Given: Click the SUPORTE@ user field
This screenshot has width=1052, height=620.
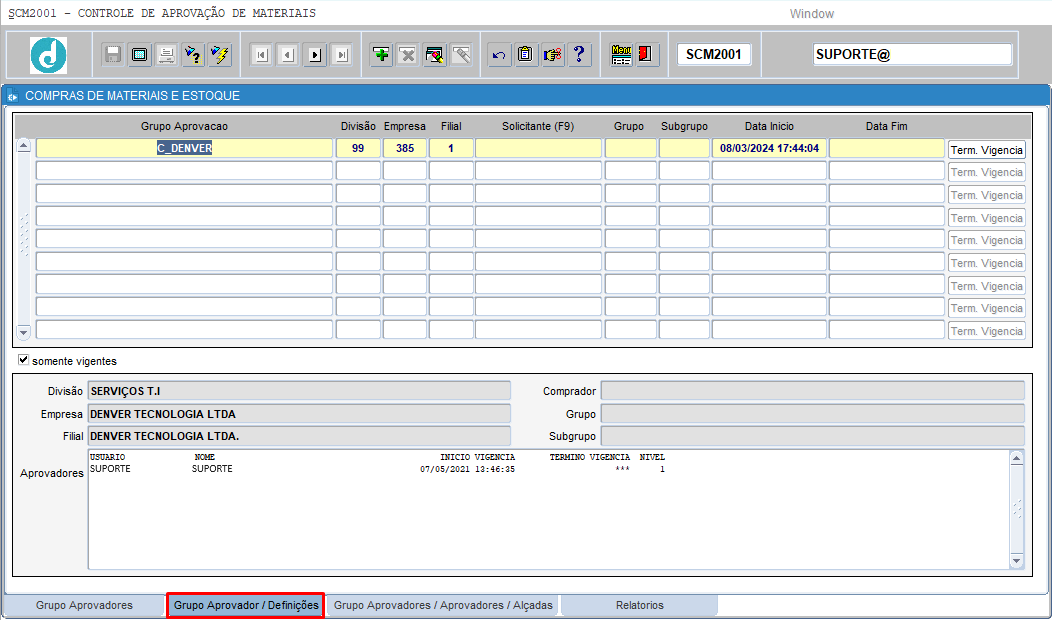Looking at the screenshot, I should click(912, 54).
